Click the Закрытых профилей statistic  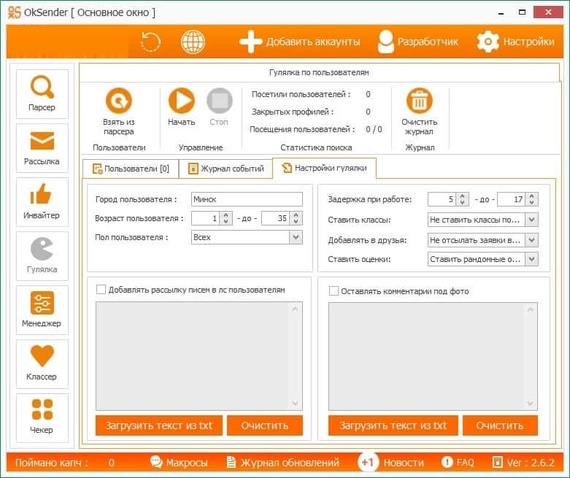tap(311, 112)
